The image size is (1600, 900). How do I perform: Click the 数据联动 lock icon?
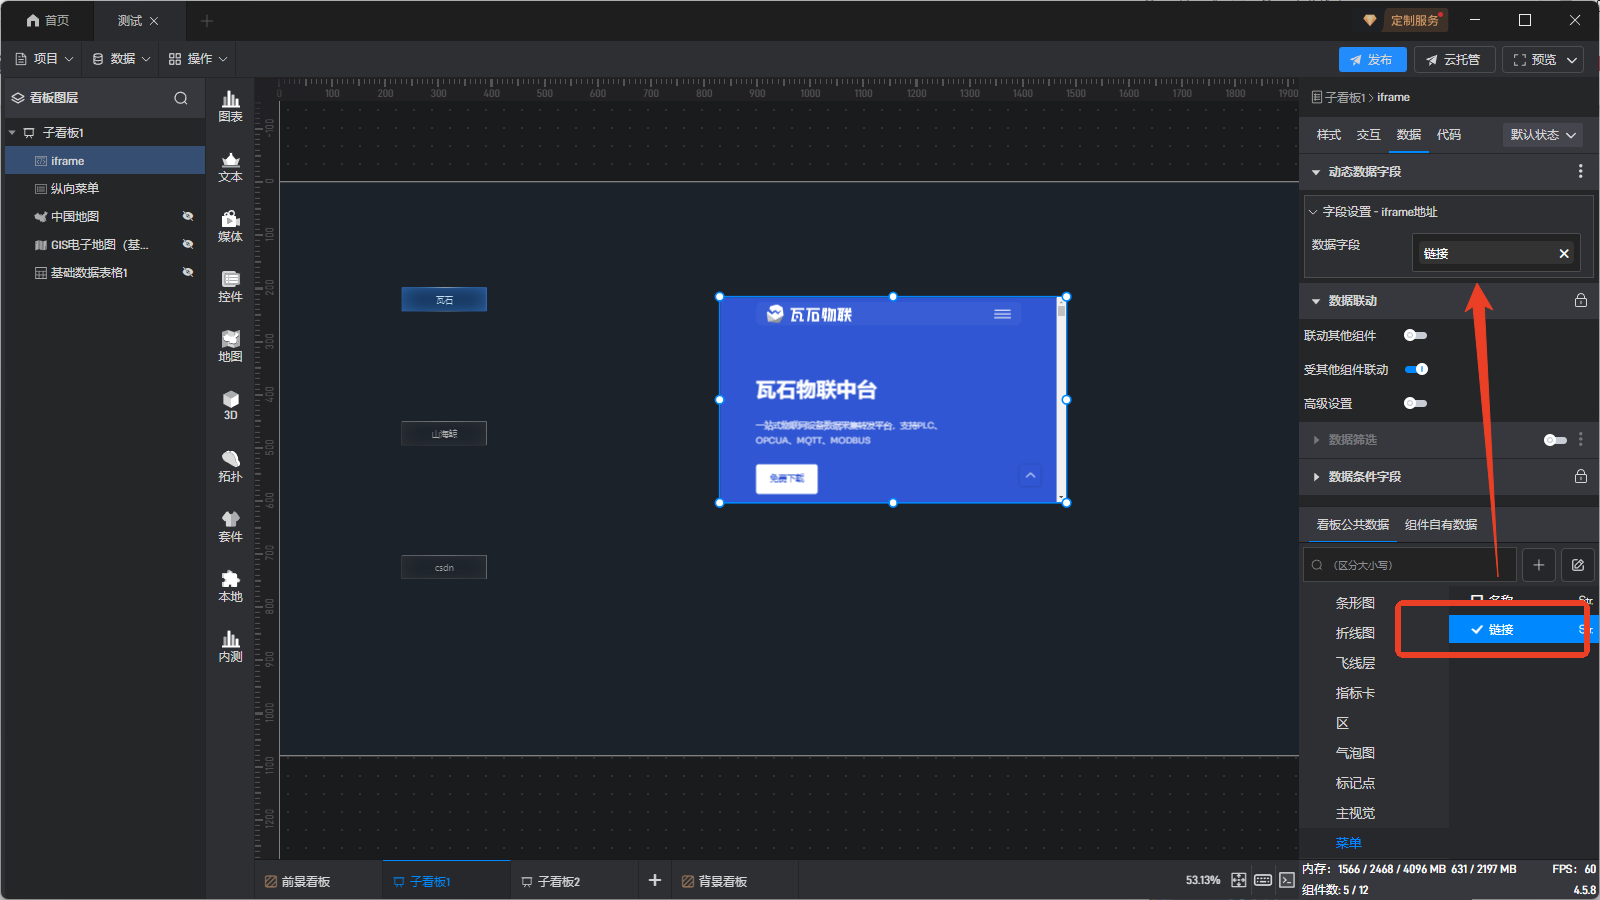pos(1581,300)
